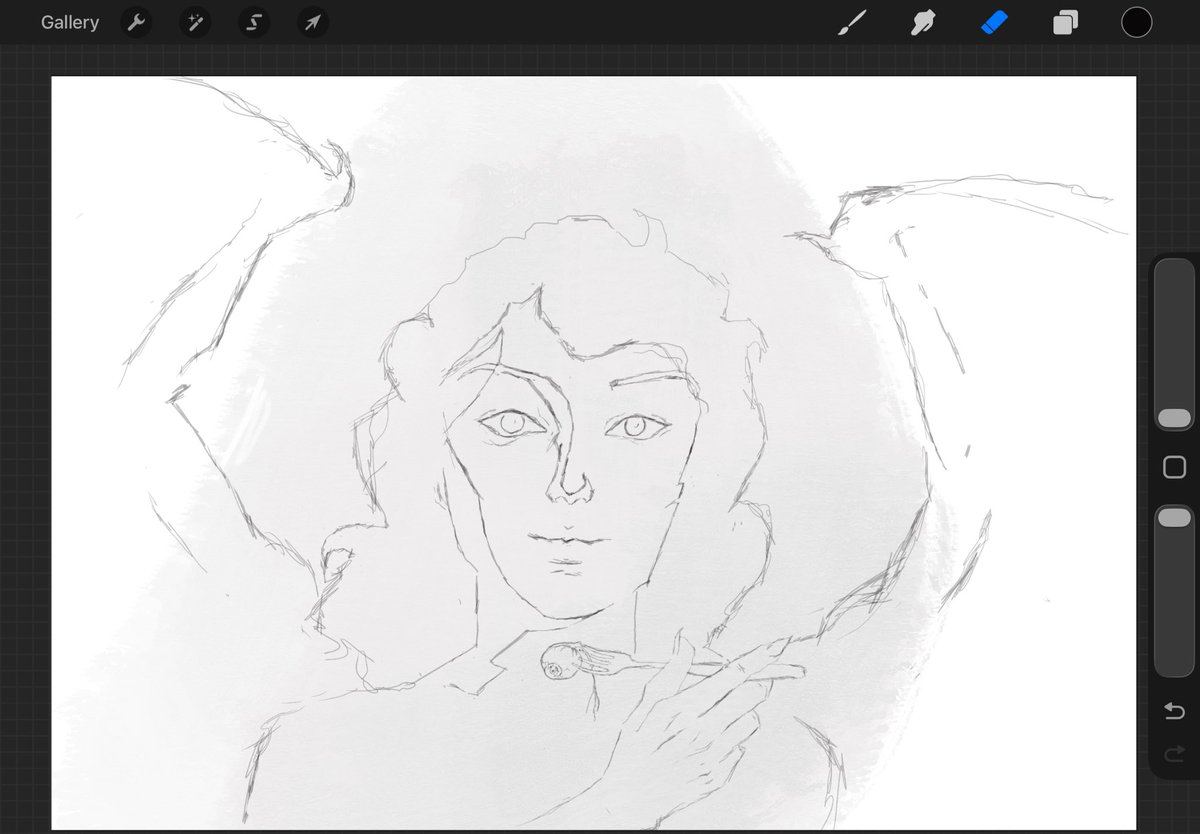
Task: Select the Smudge tool
Action: click(x=923, y=22)
